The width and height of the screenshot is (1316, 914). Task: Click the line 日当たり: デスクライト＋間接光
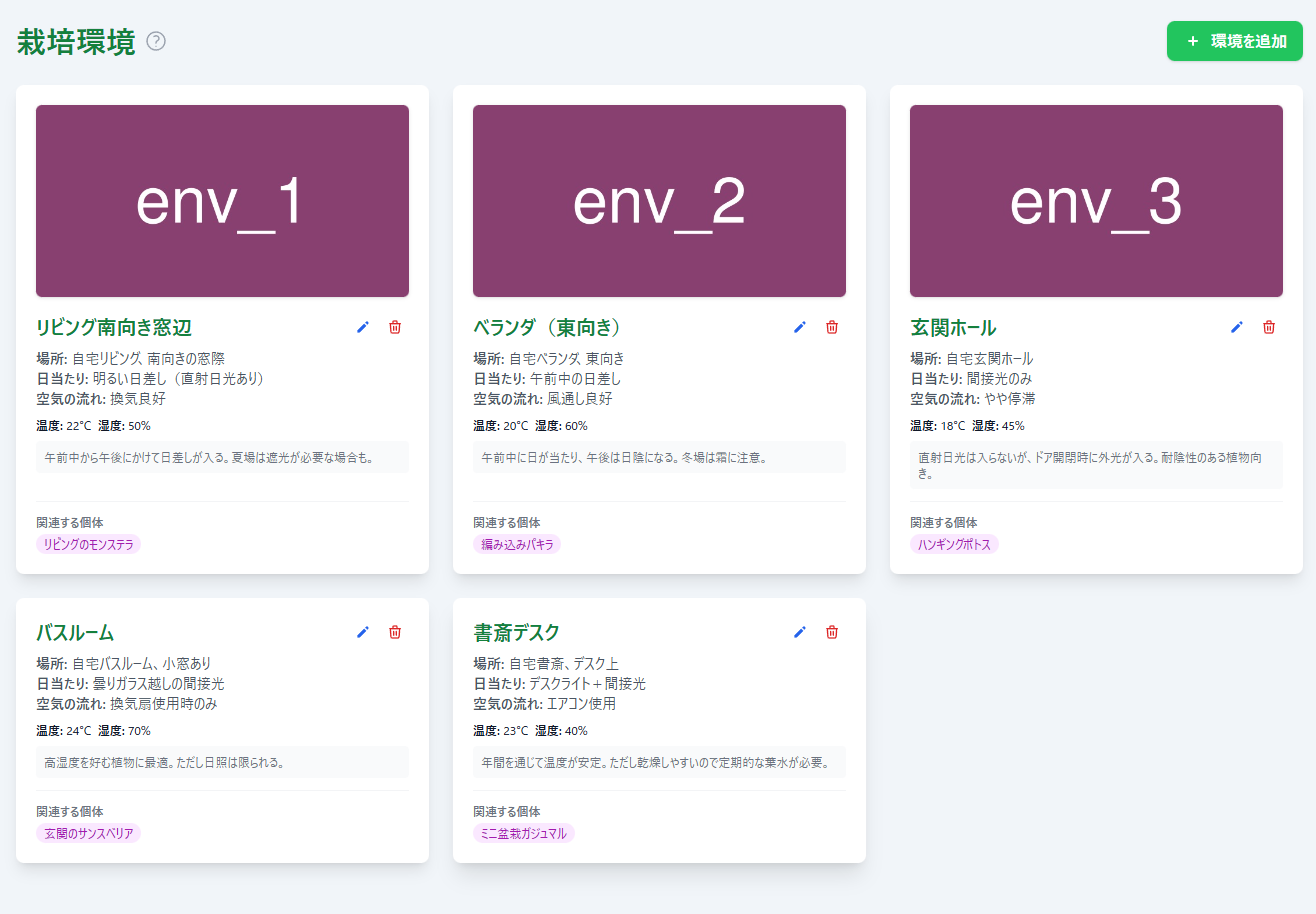pos(560,683)
